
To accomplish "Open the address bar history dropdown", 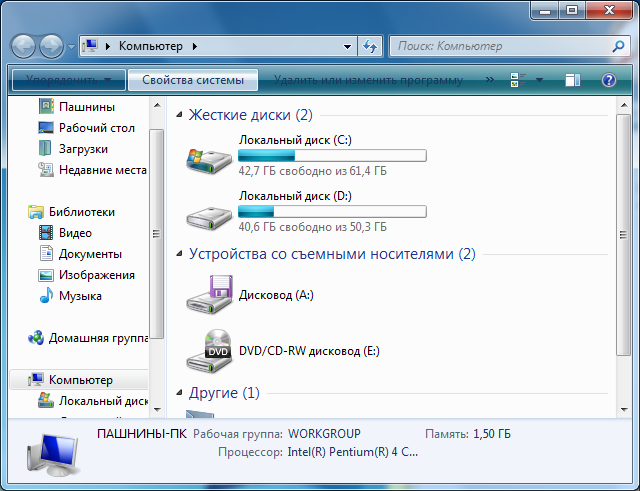I will tap(347, 46).
